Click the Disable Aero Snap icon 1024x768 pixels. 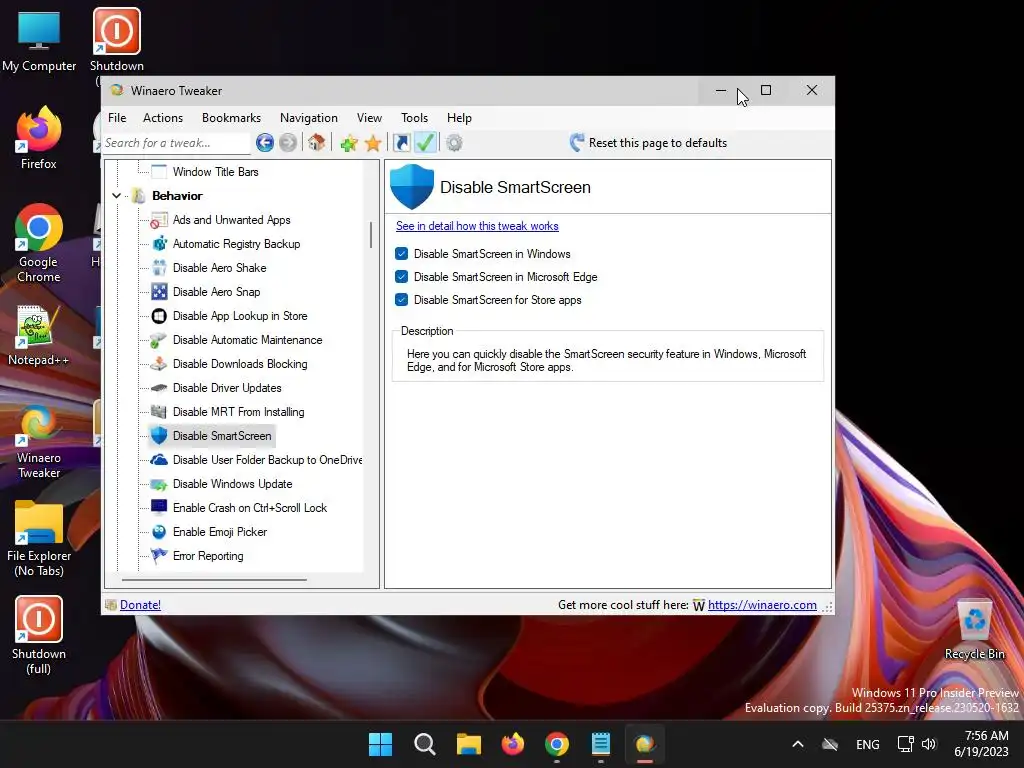point(159,292)
